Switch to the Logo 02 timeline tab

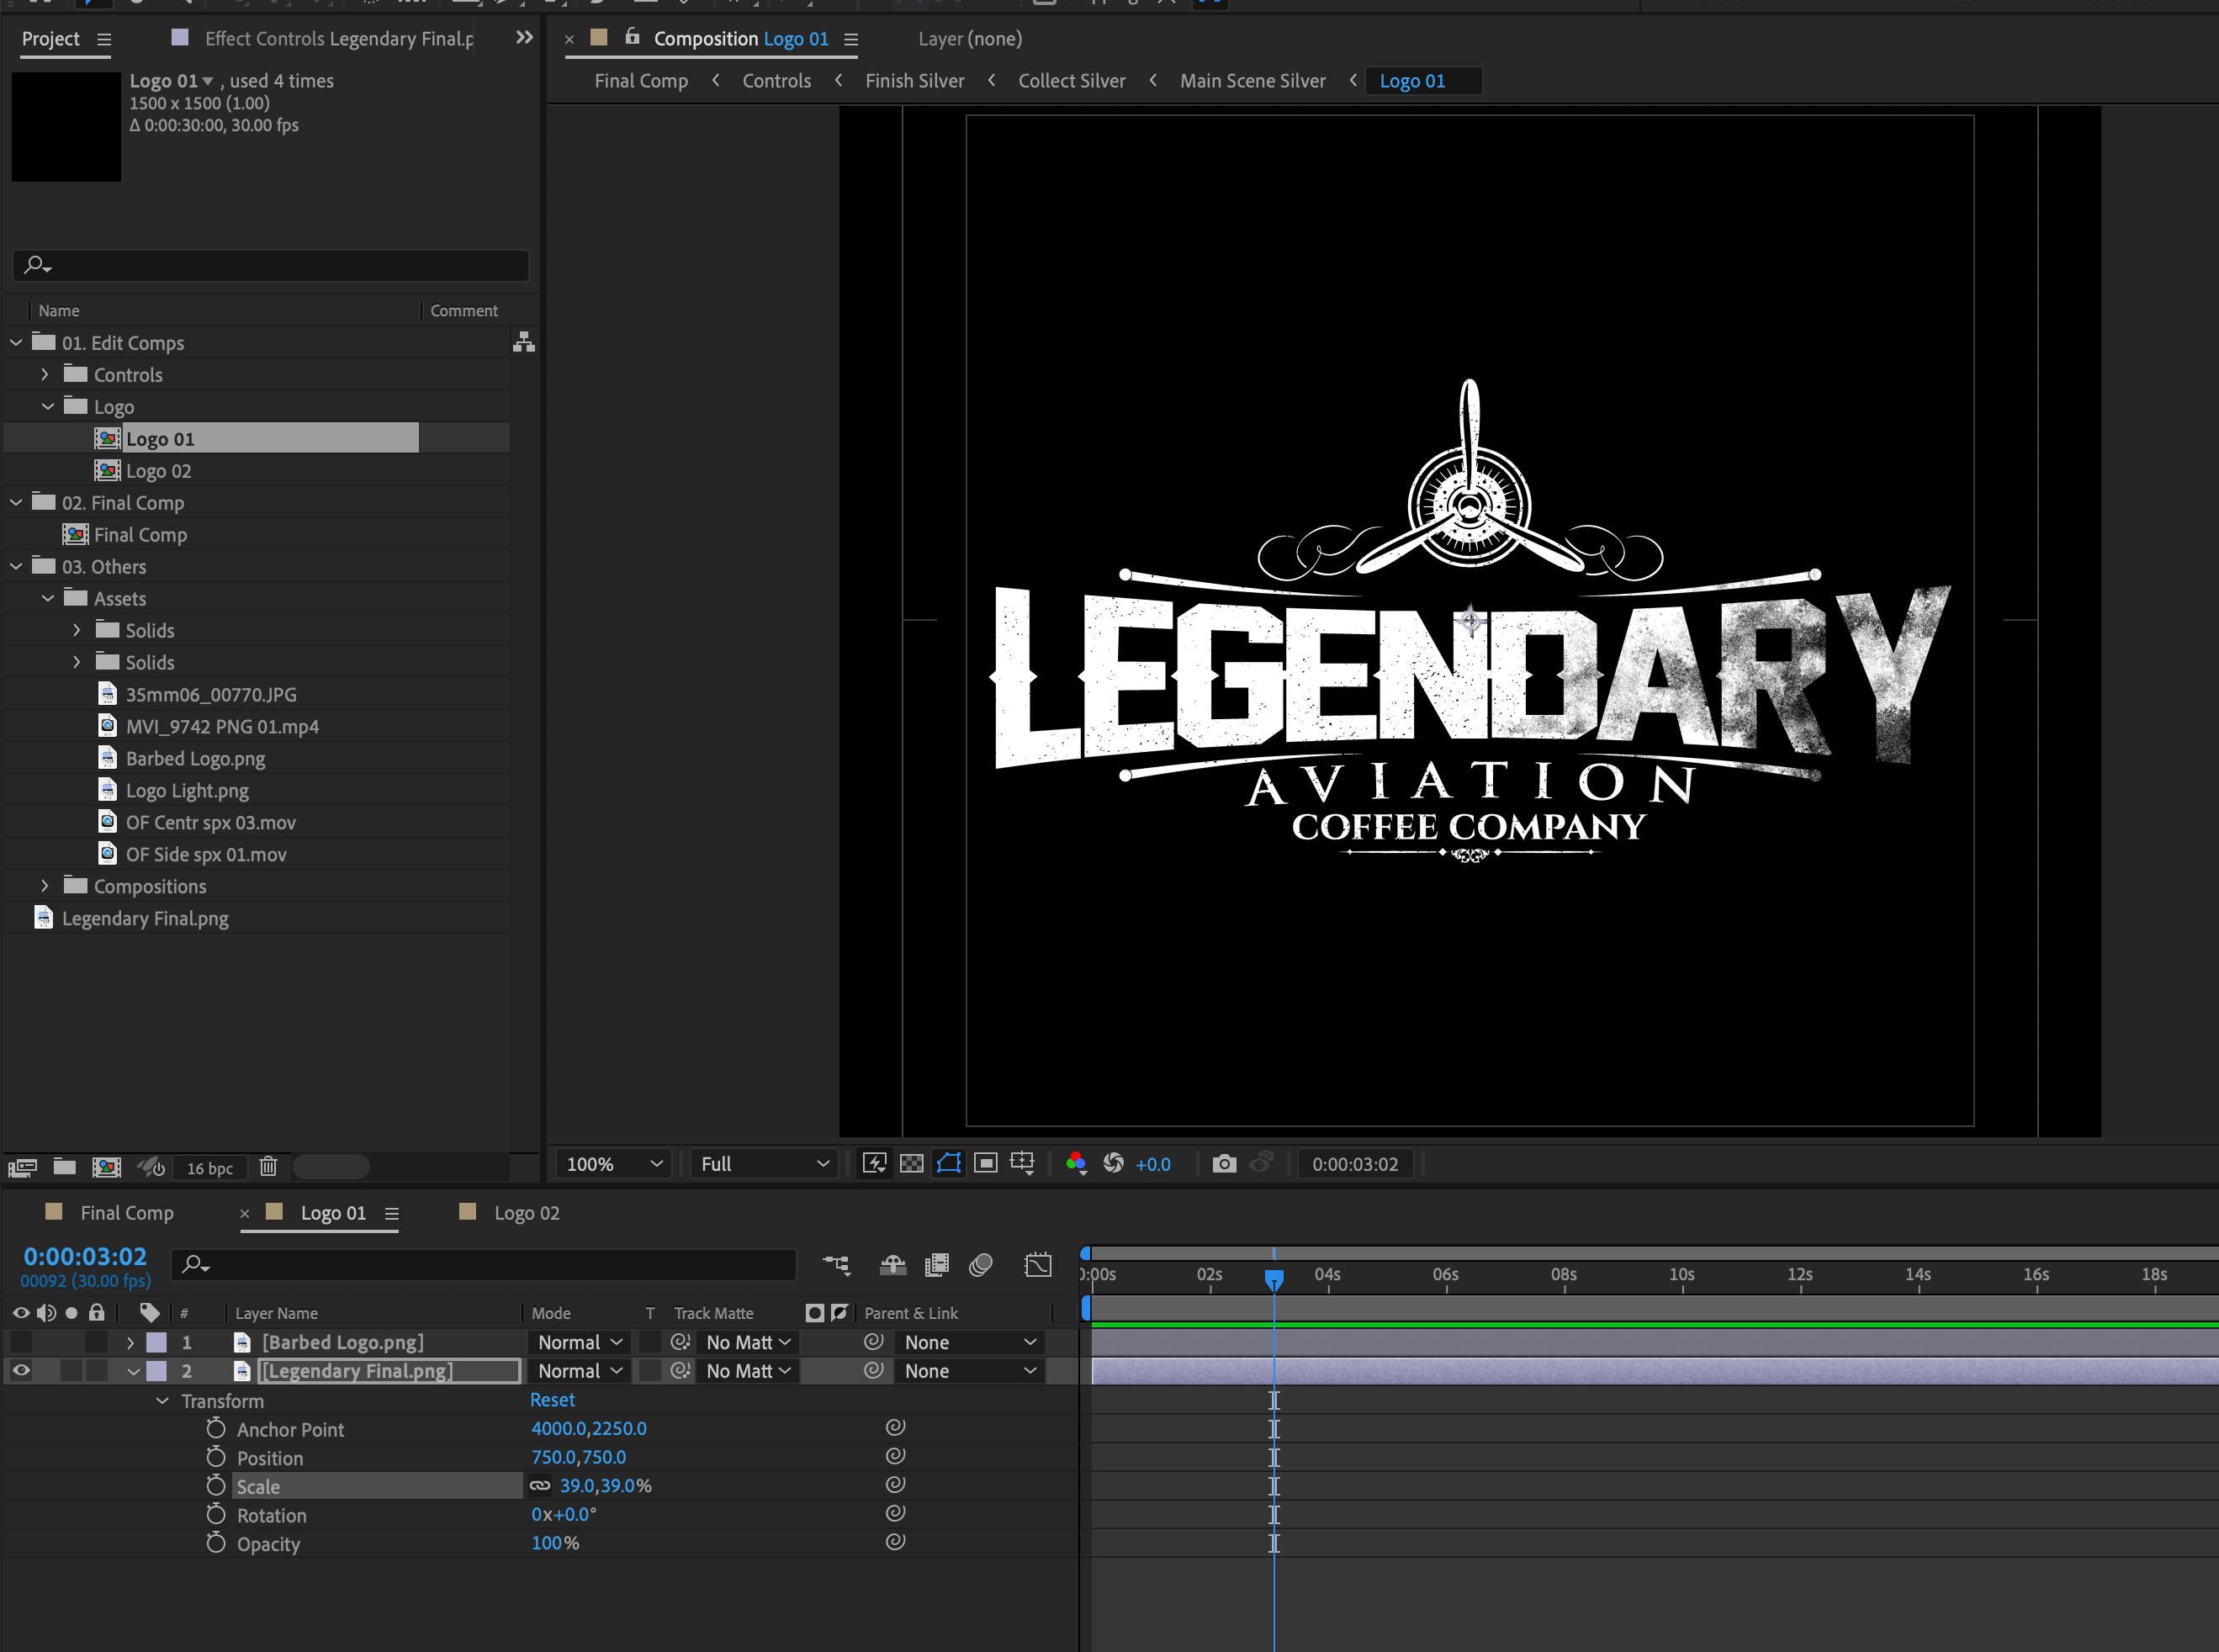click(528, 1212)
